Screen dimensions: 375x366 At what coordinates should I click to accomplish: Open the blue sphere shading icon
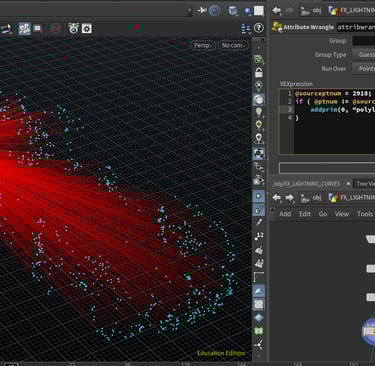[x=248, y=11]
